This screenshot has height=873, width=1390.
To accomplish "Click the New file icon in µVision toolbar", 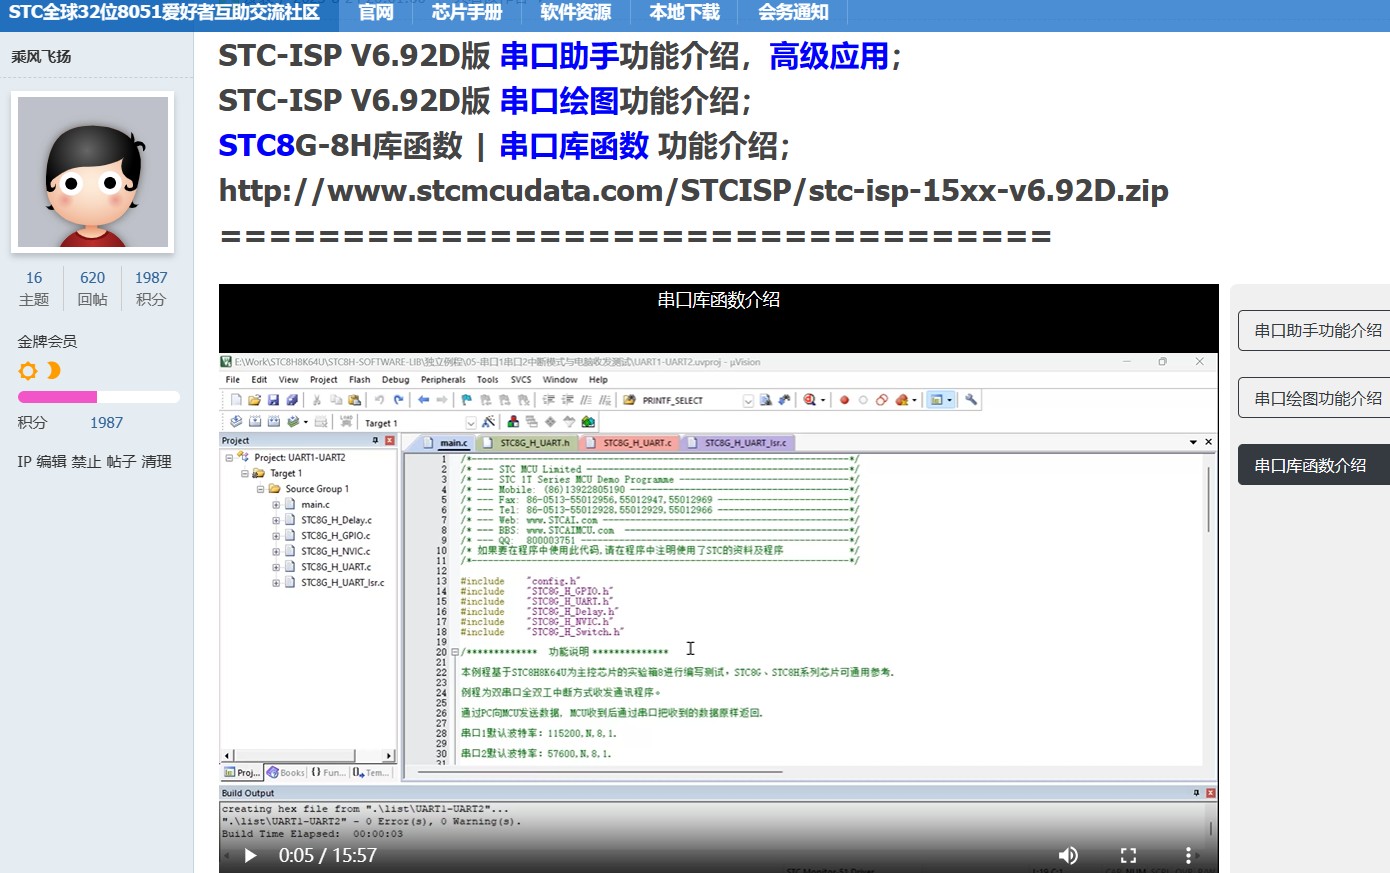I will tap(236, 400).
